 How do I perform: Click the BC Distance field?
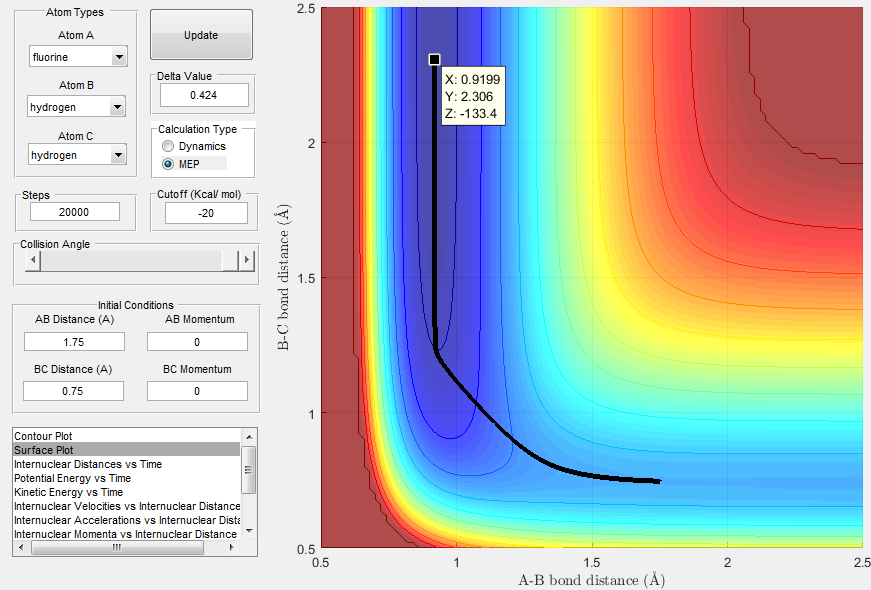click(x=73, y=391)
